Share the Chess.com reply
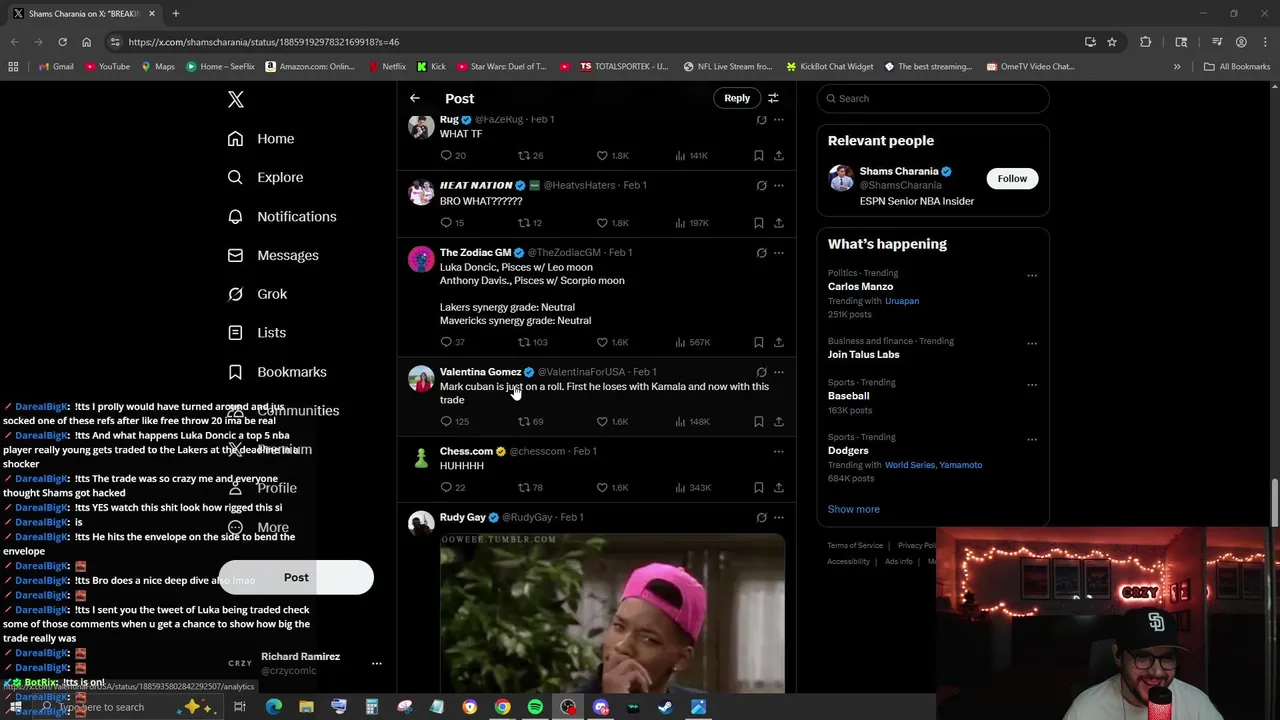Viewport: 1280px width, 720px height. click(x=779, y=488)
